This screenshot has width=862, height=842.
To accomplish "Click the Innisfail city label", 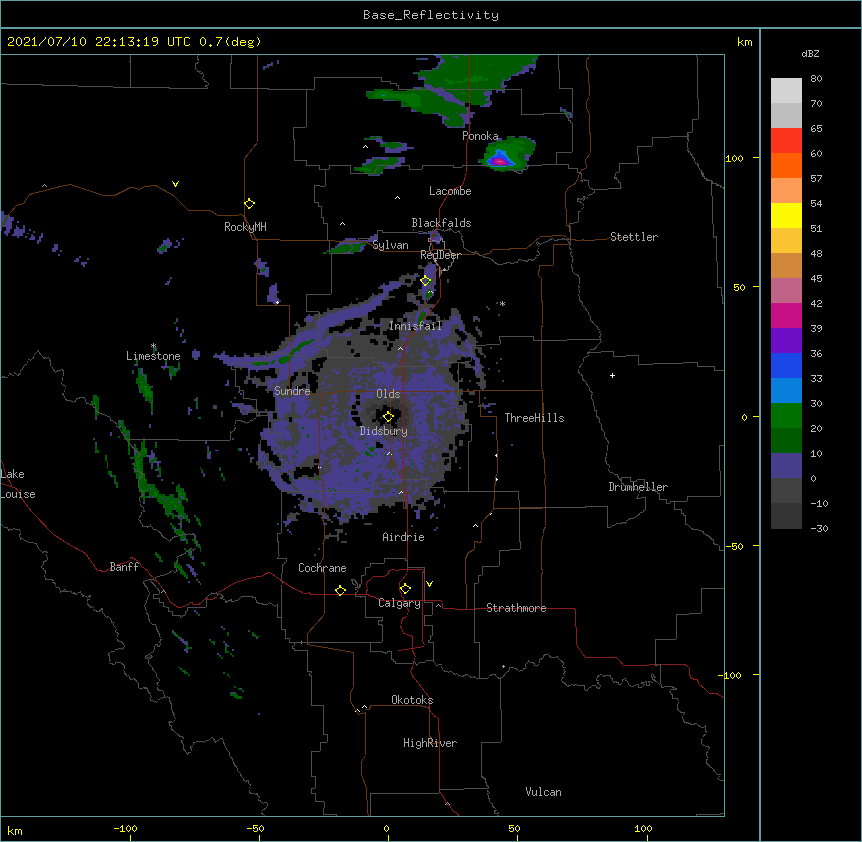I will (x=415, y=326).
